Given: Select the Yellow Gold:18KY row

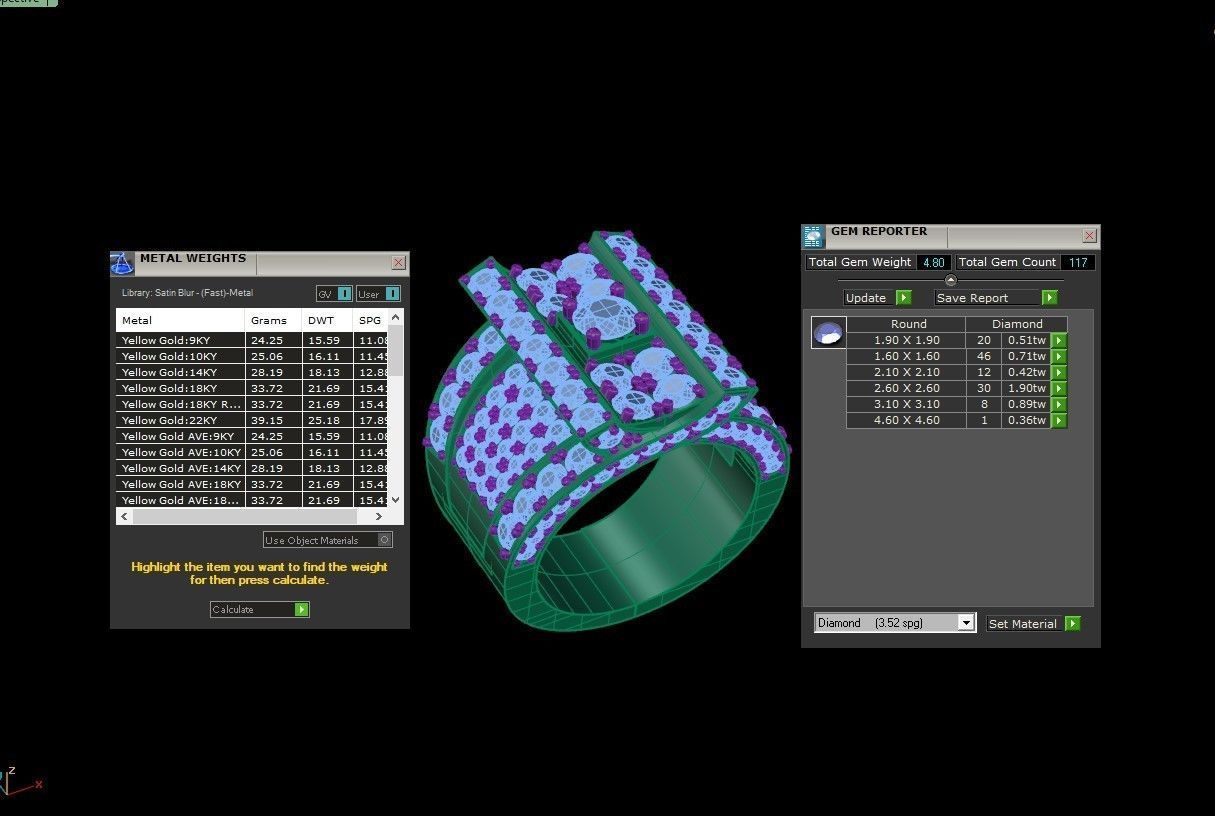Looking at the screenshot, I should tap(252, 388).
